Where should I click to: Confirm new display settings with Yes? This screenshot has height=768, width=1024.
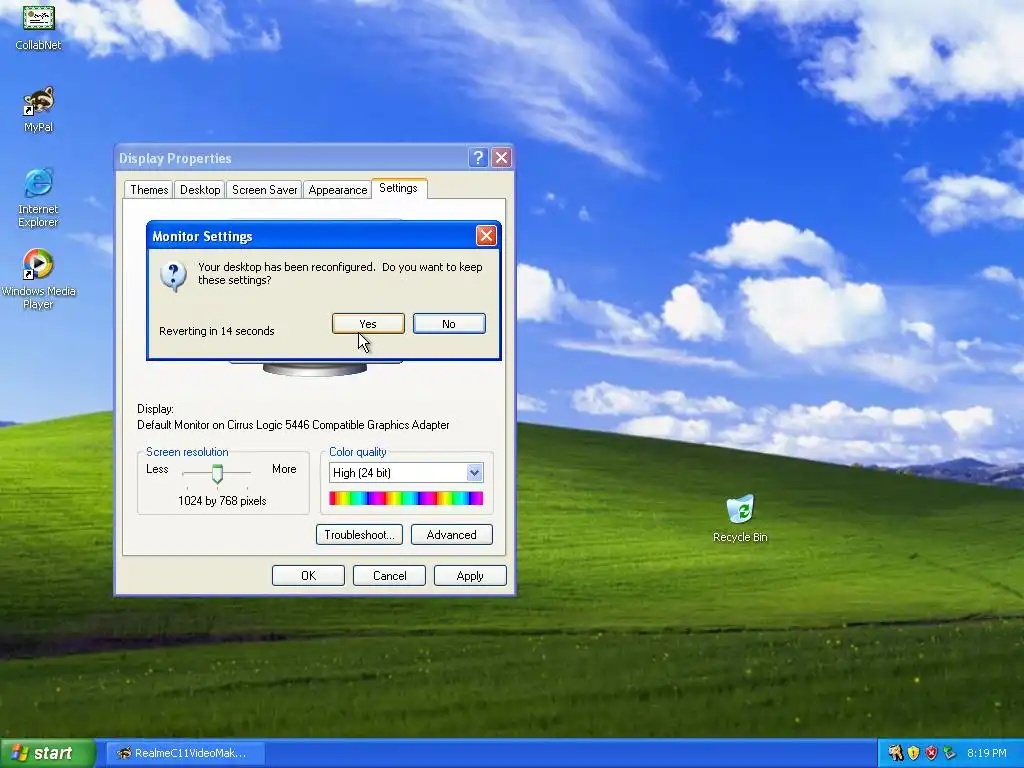[x=368, y=324]
